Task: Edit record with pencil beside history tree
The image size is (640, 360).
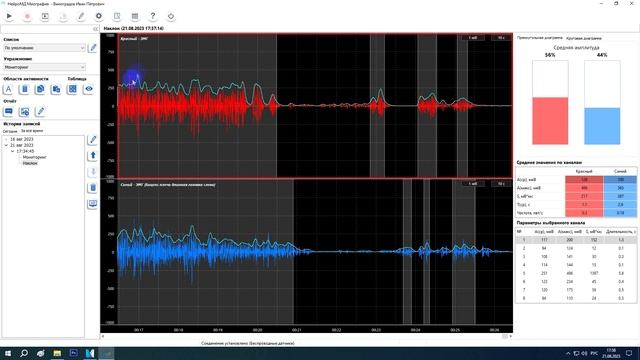Action: tap(93, 140)
